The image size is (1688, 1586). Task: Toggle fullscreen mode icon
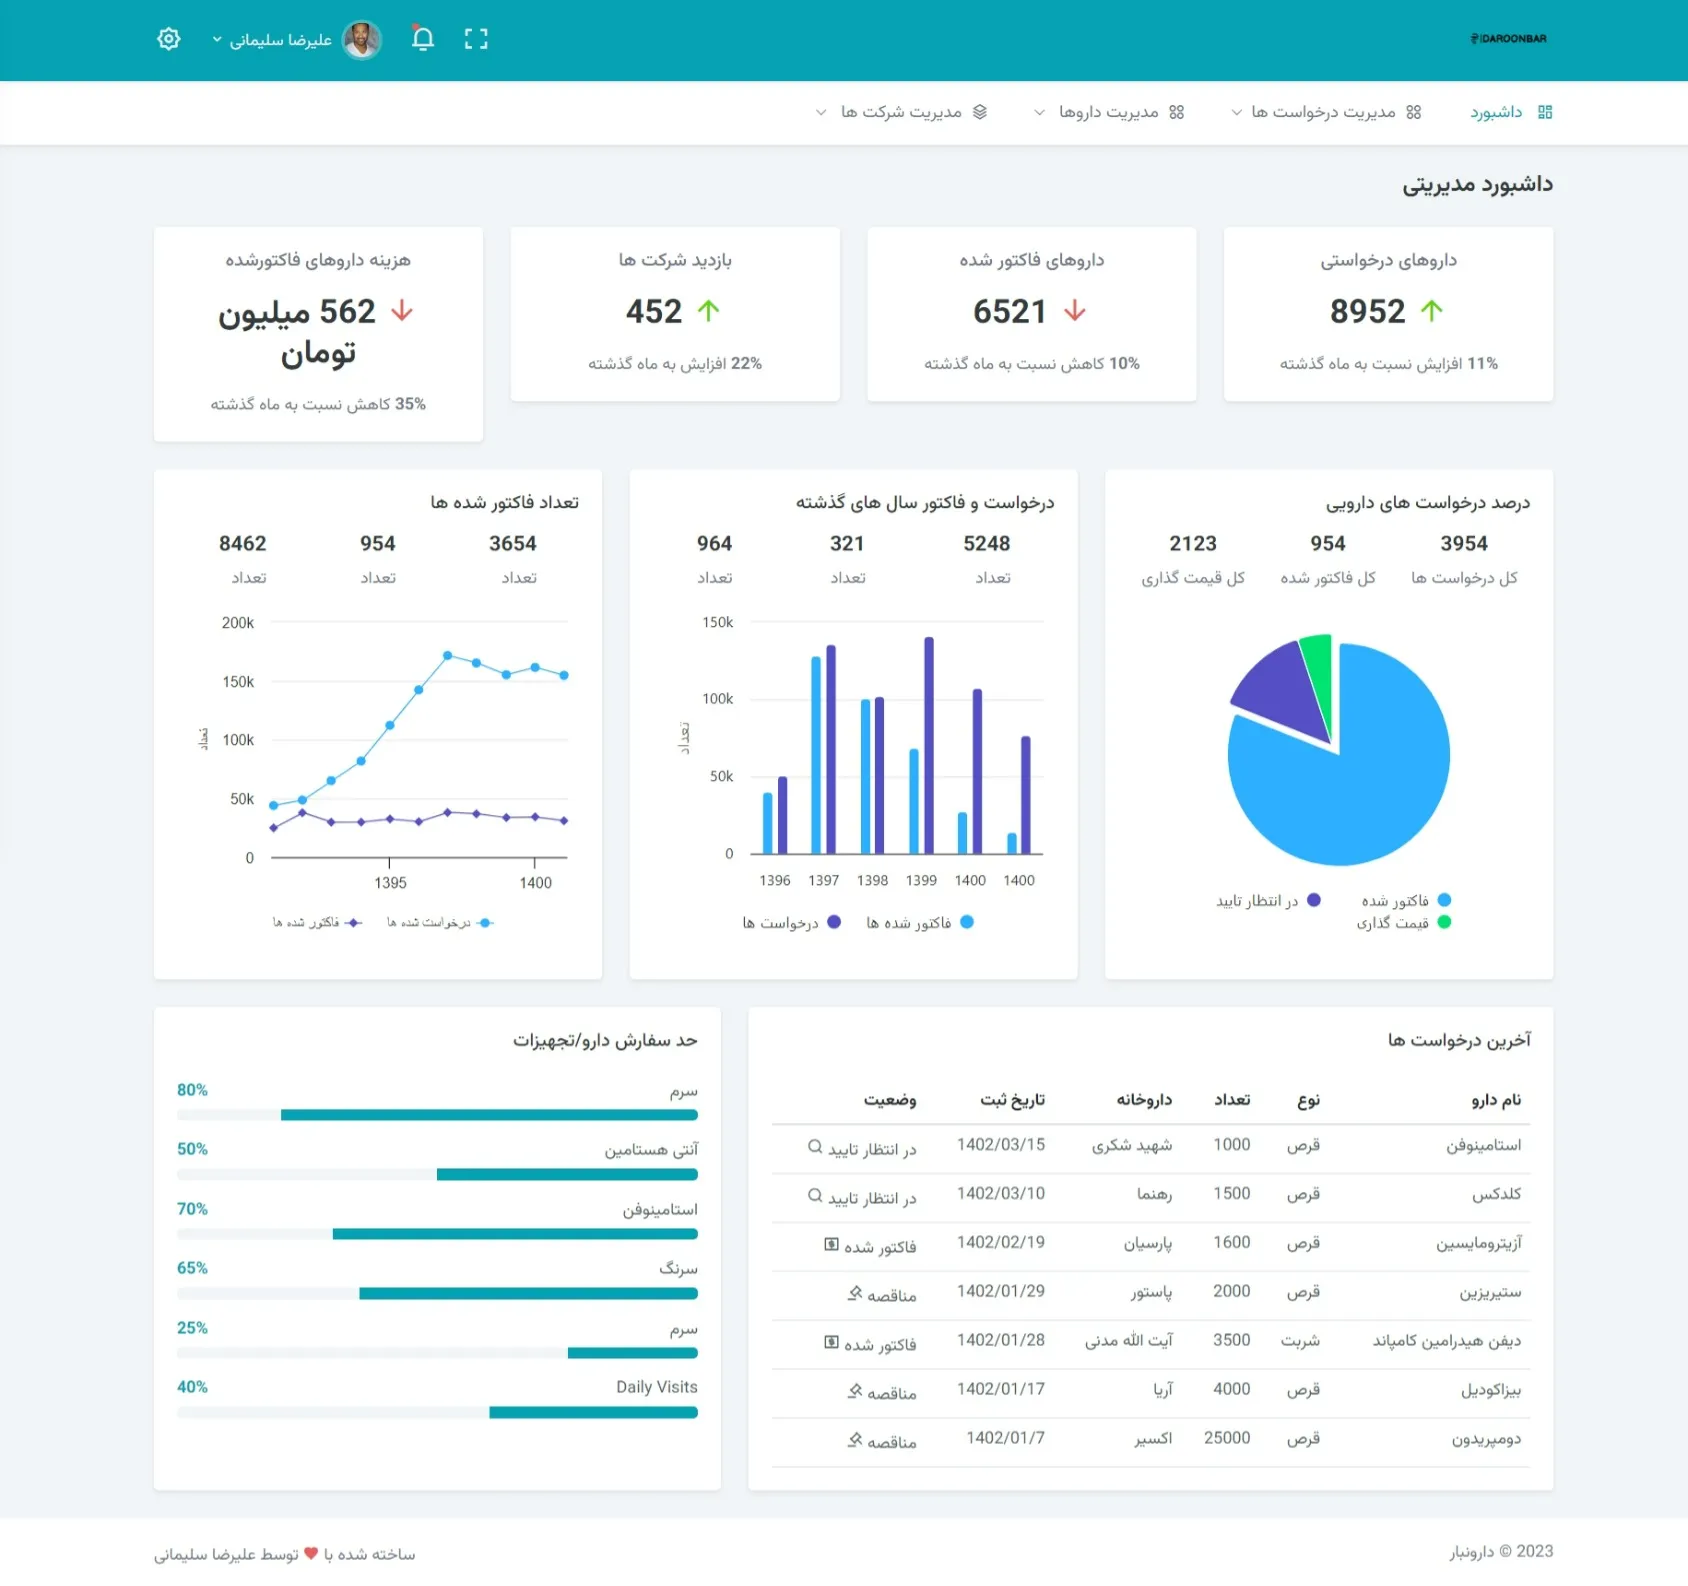(476, 39)
